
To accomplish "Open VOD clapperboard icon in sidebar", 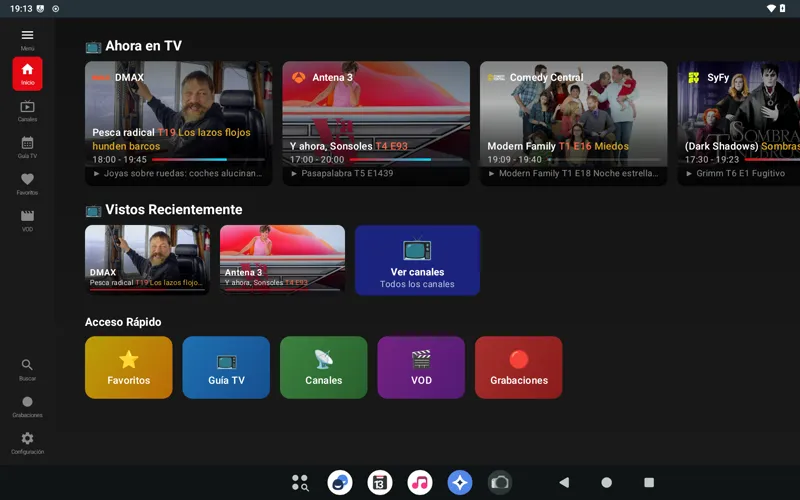I will pos(27,221).
